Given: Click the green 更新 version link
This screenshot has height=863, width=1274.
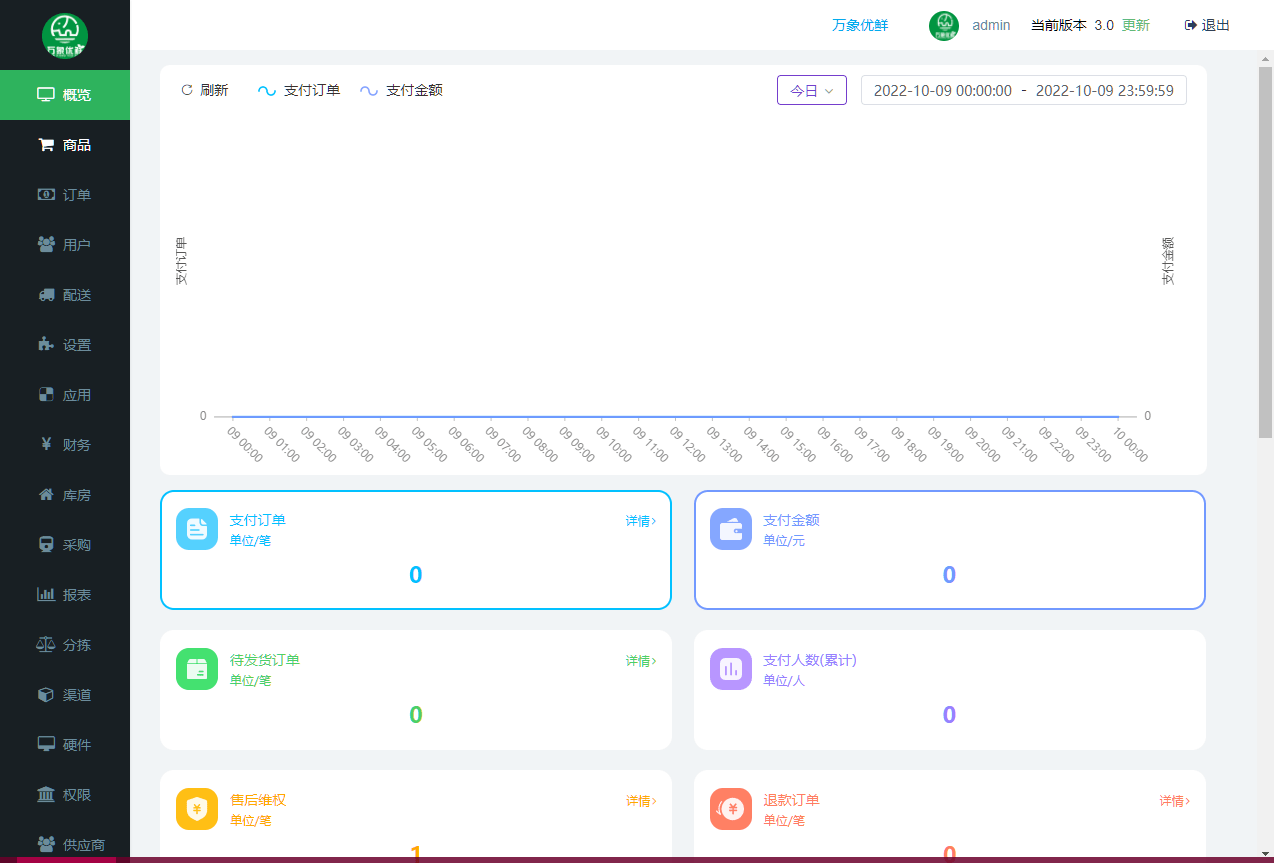Looking at the screenshot, I should click(1135, 25).
